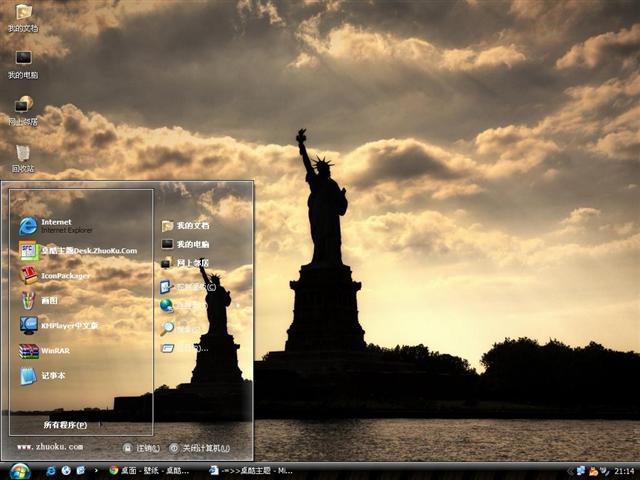Expand hidden system tray icons arrow
Viewport: 640px width, 480px height.
[570, 471]
